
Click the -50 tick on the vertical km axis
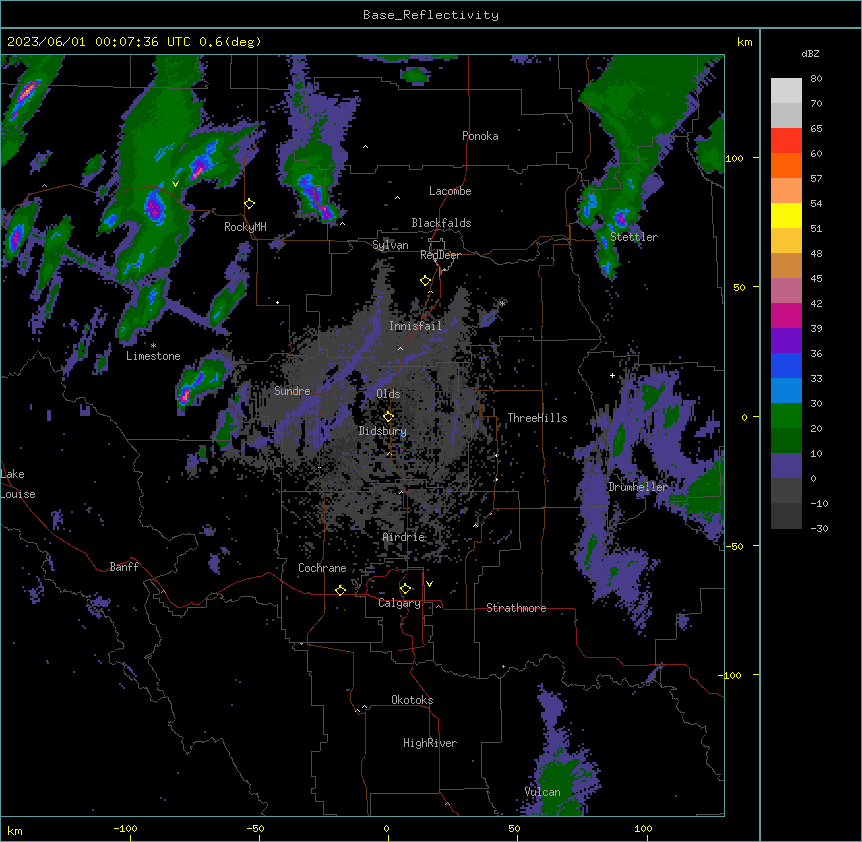tap(734, 546)
